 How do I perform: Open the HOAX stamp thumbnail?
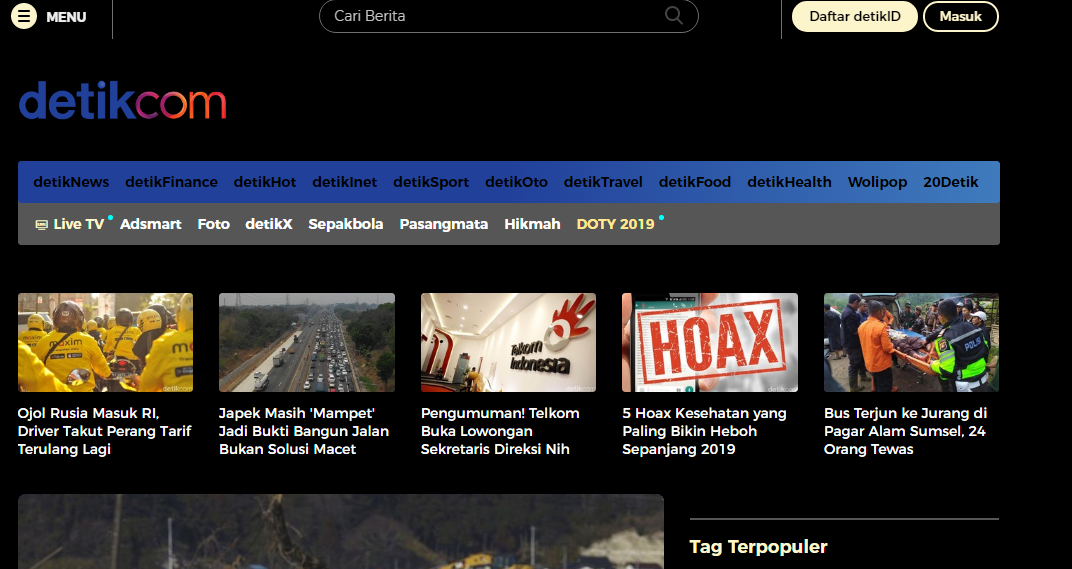710,343
